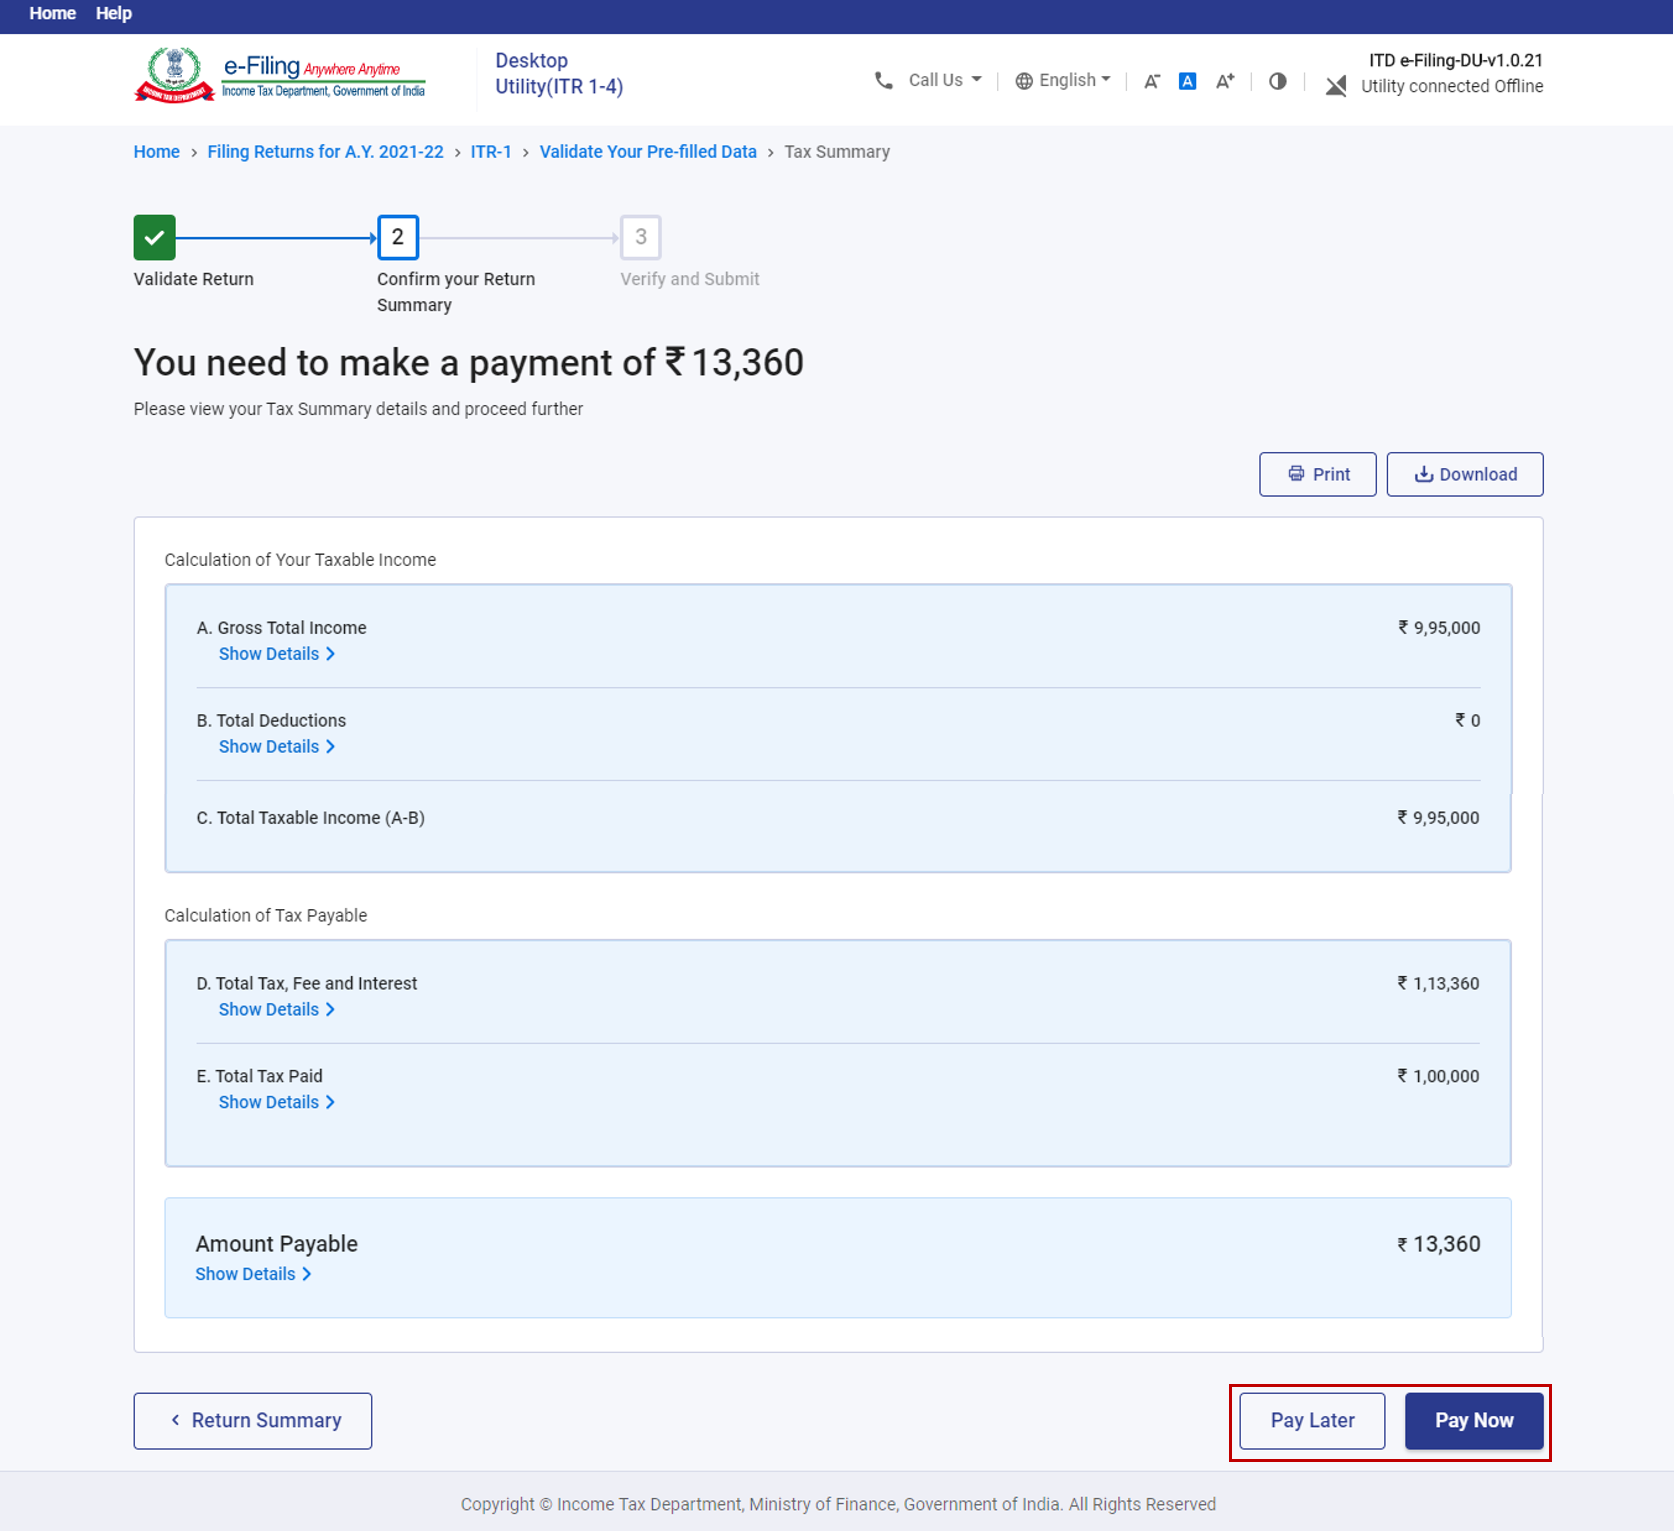Image resolution: width=1674 pixels, height=1531 pixels.
Task: Click step 3 Verify and Submit box
Action: tap(641, 237)
